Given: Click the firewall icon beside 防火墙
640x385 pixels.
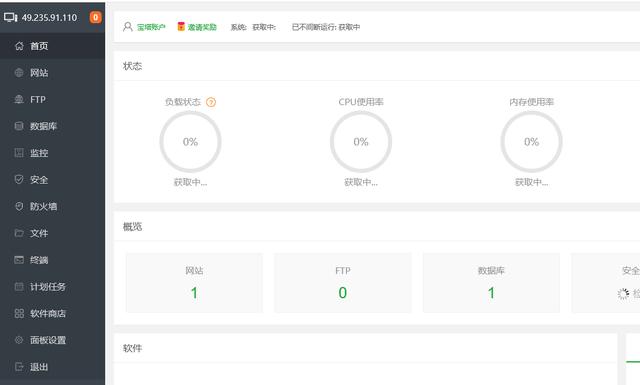Looking at the screenshot, I should pos(19,207).
